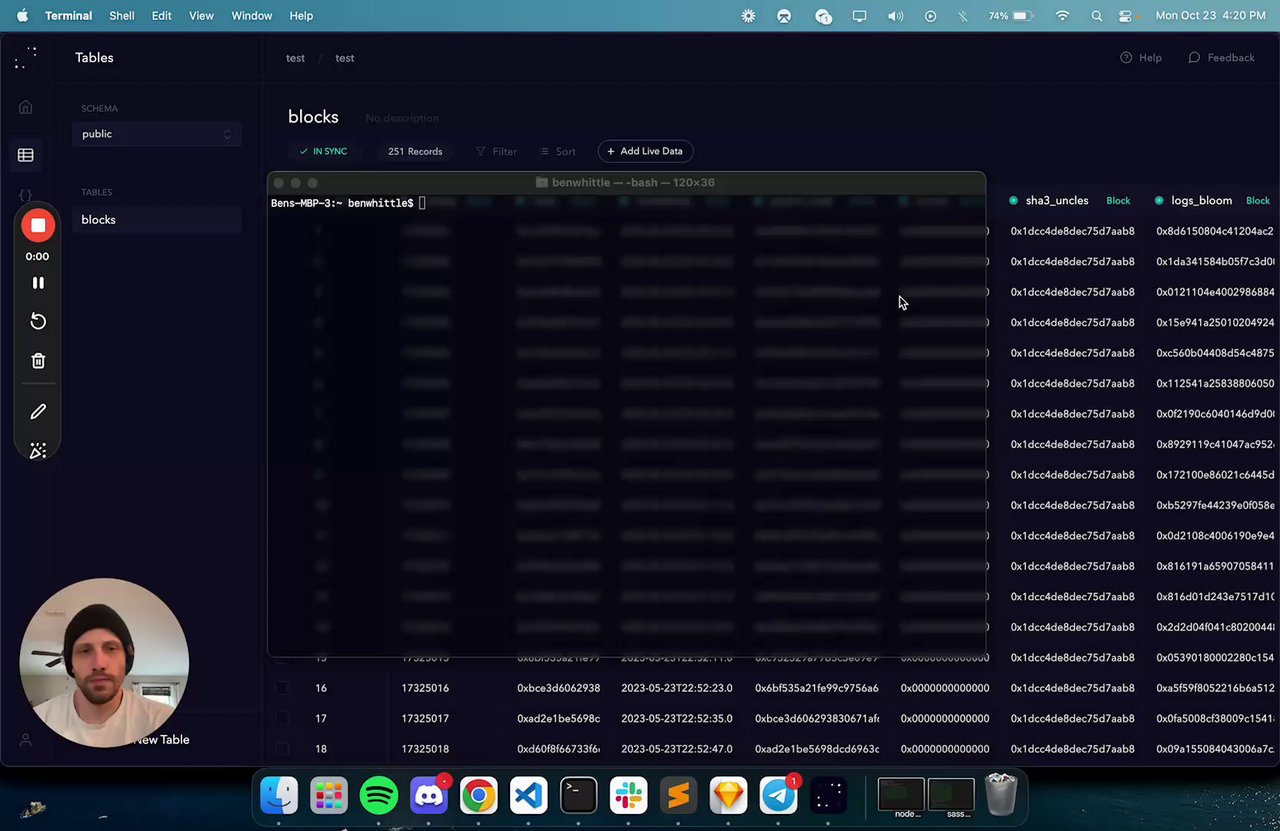This screenshot has width=1280, height=831.
Task: Select cell 0xbce3d6062938 in row 16
Action: pos(559,688)
